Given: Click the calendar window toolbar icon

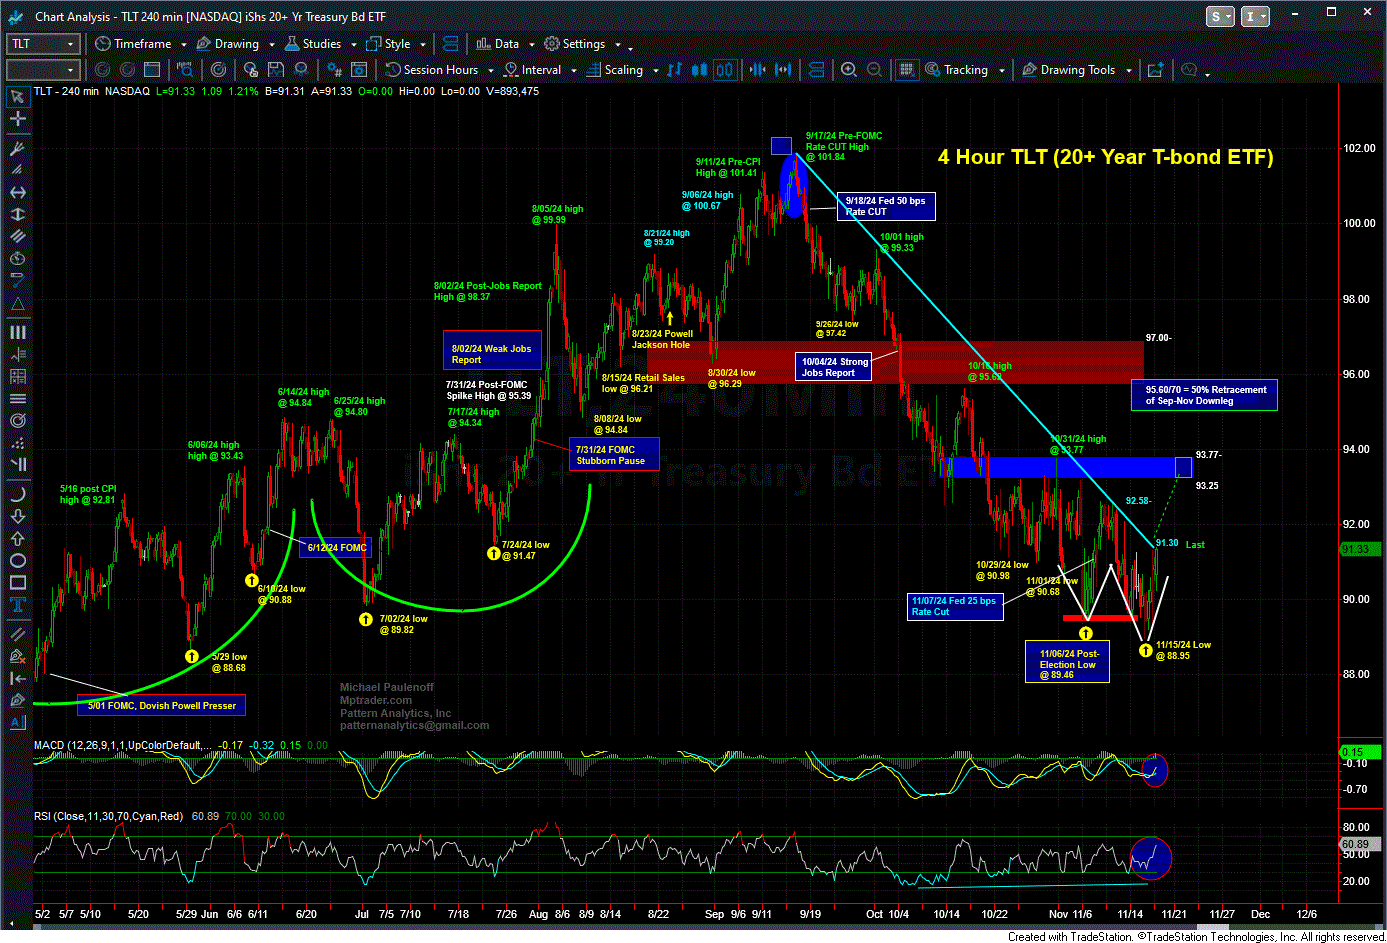Looking at the screenshot, I should pos(152,70).
